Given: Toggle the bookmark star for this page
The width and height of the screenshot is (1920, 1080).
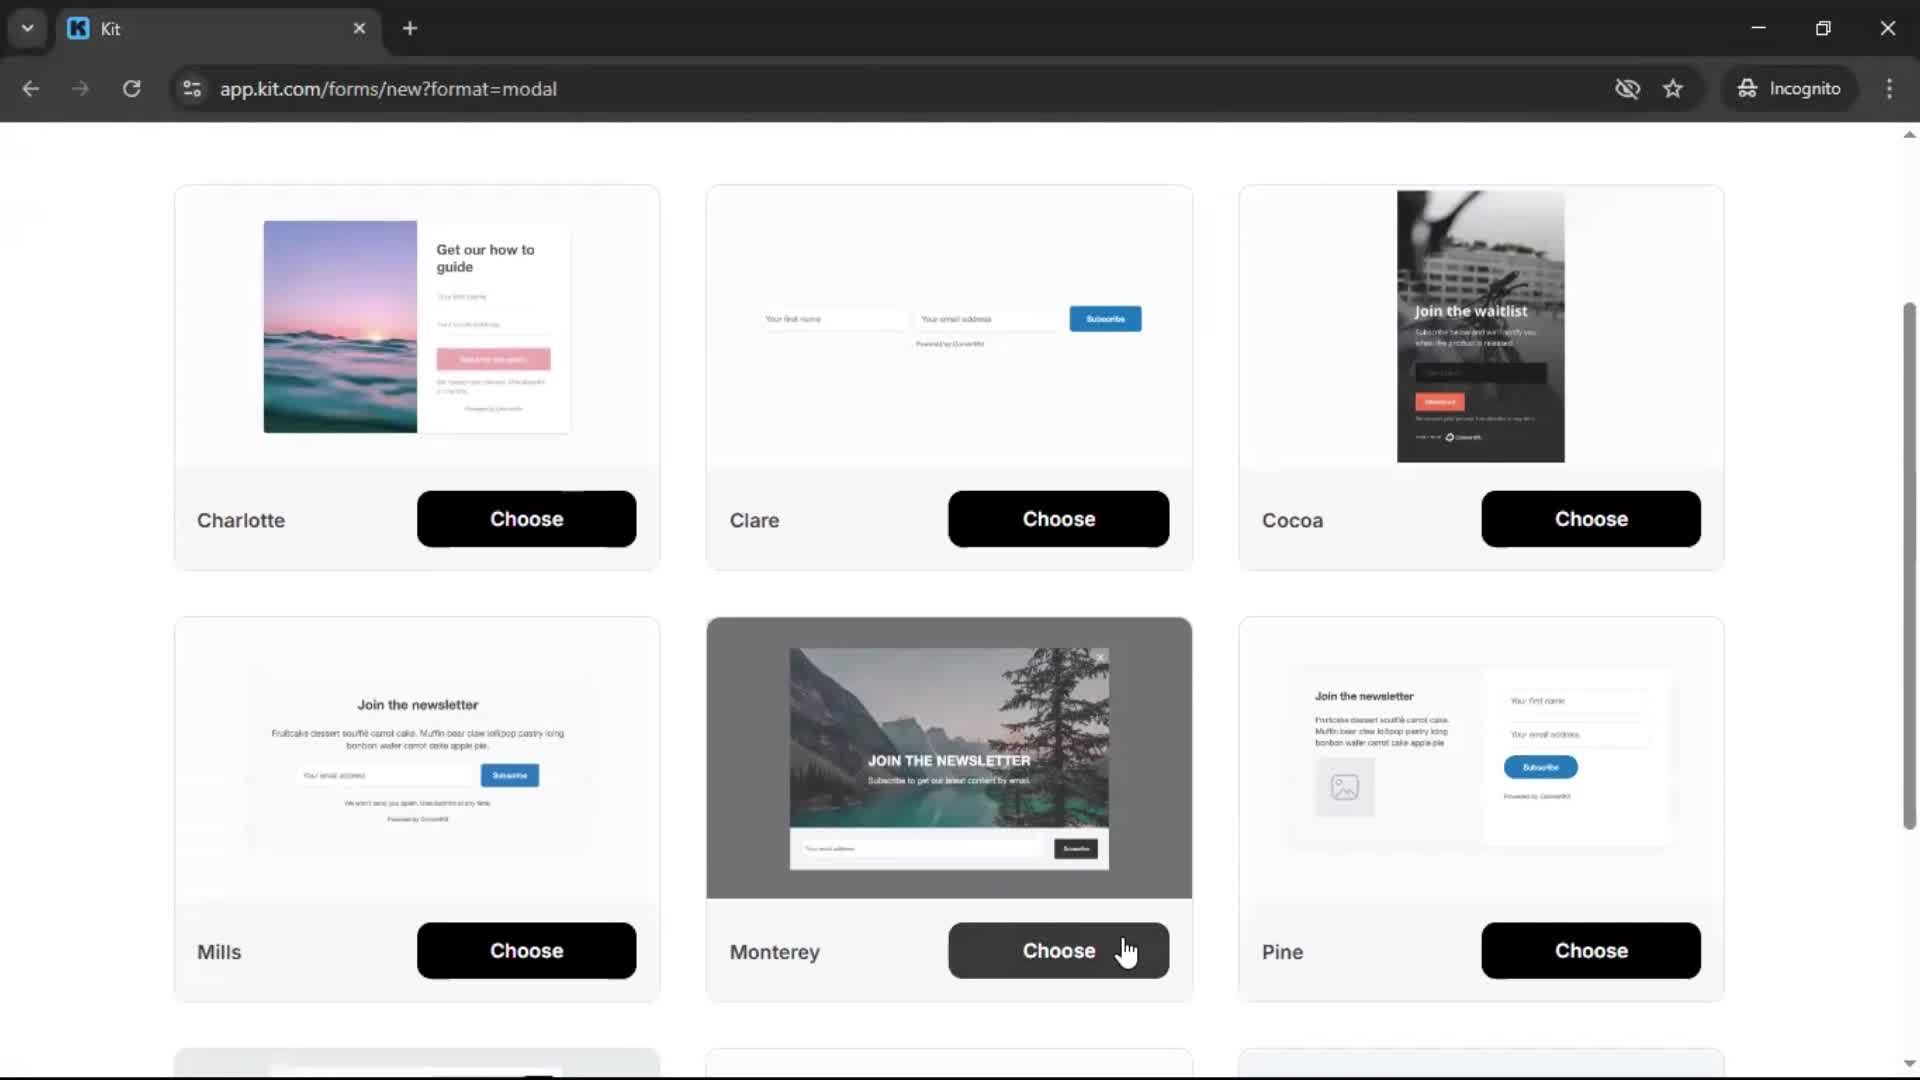Looking at the screenshot, I should pos(1673,88).
